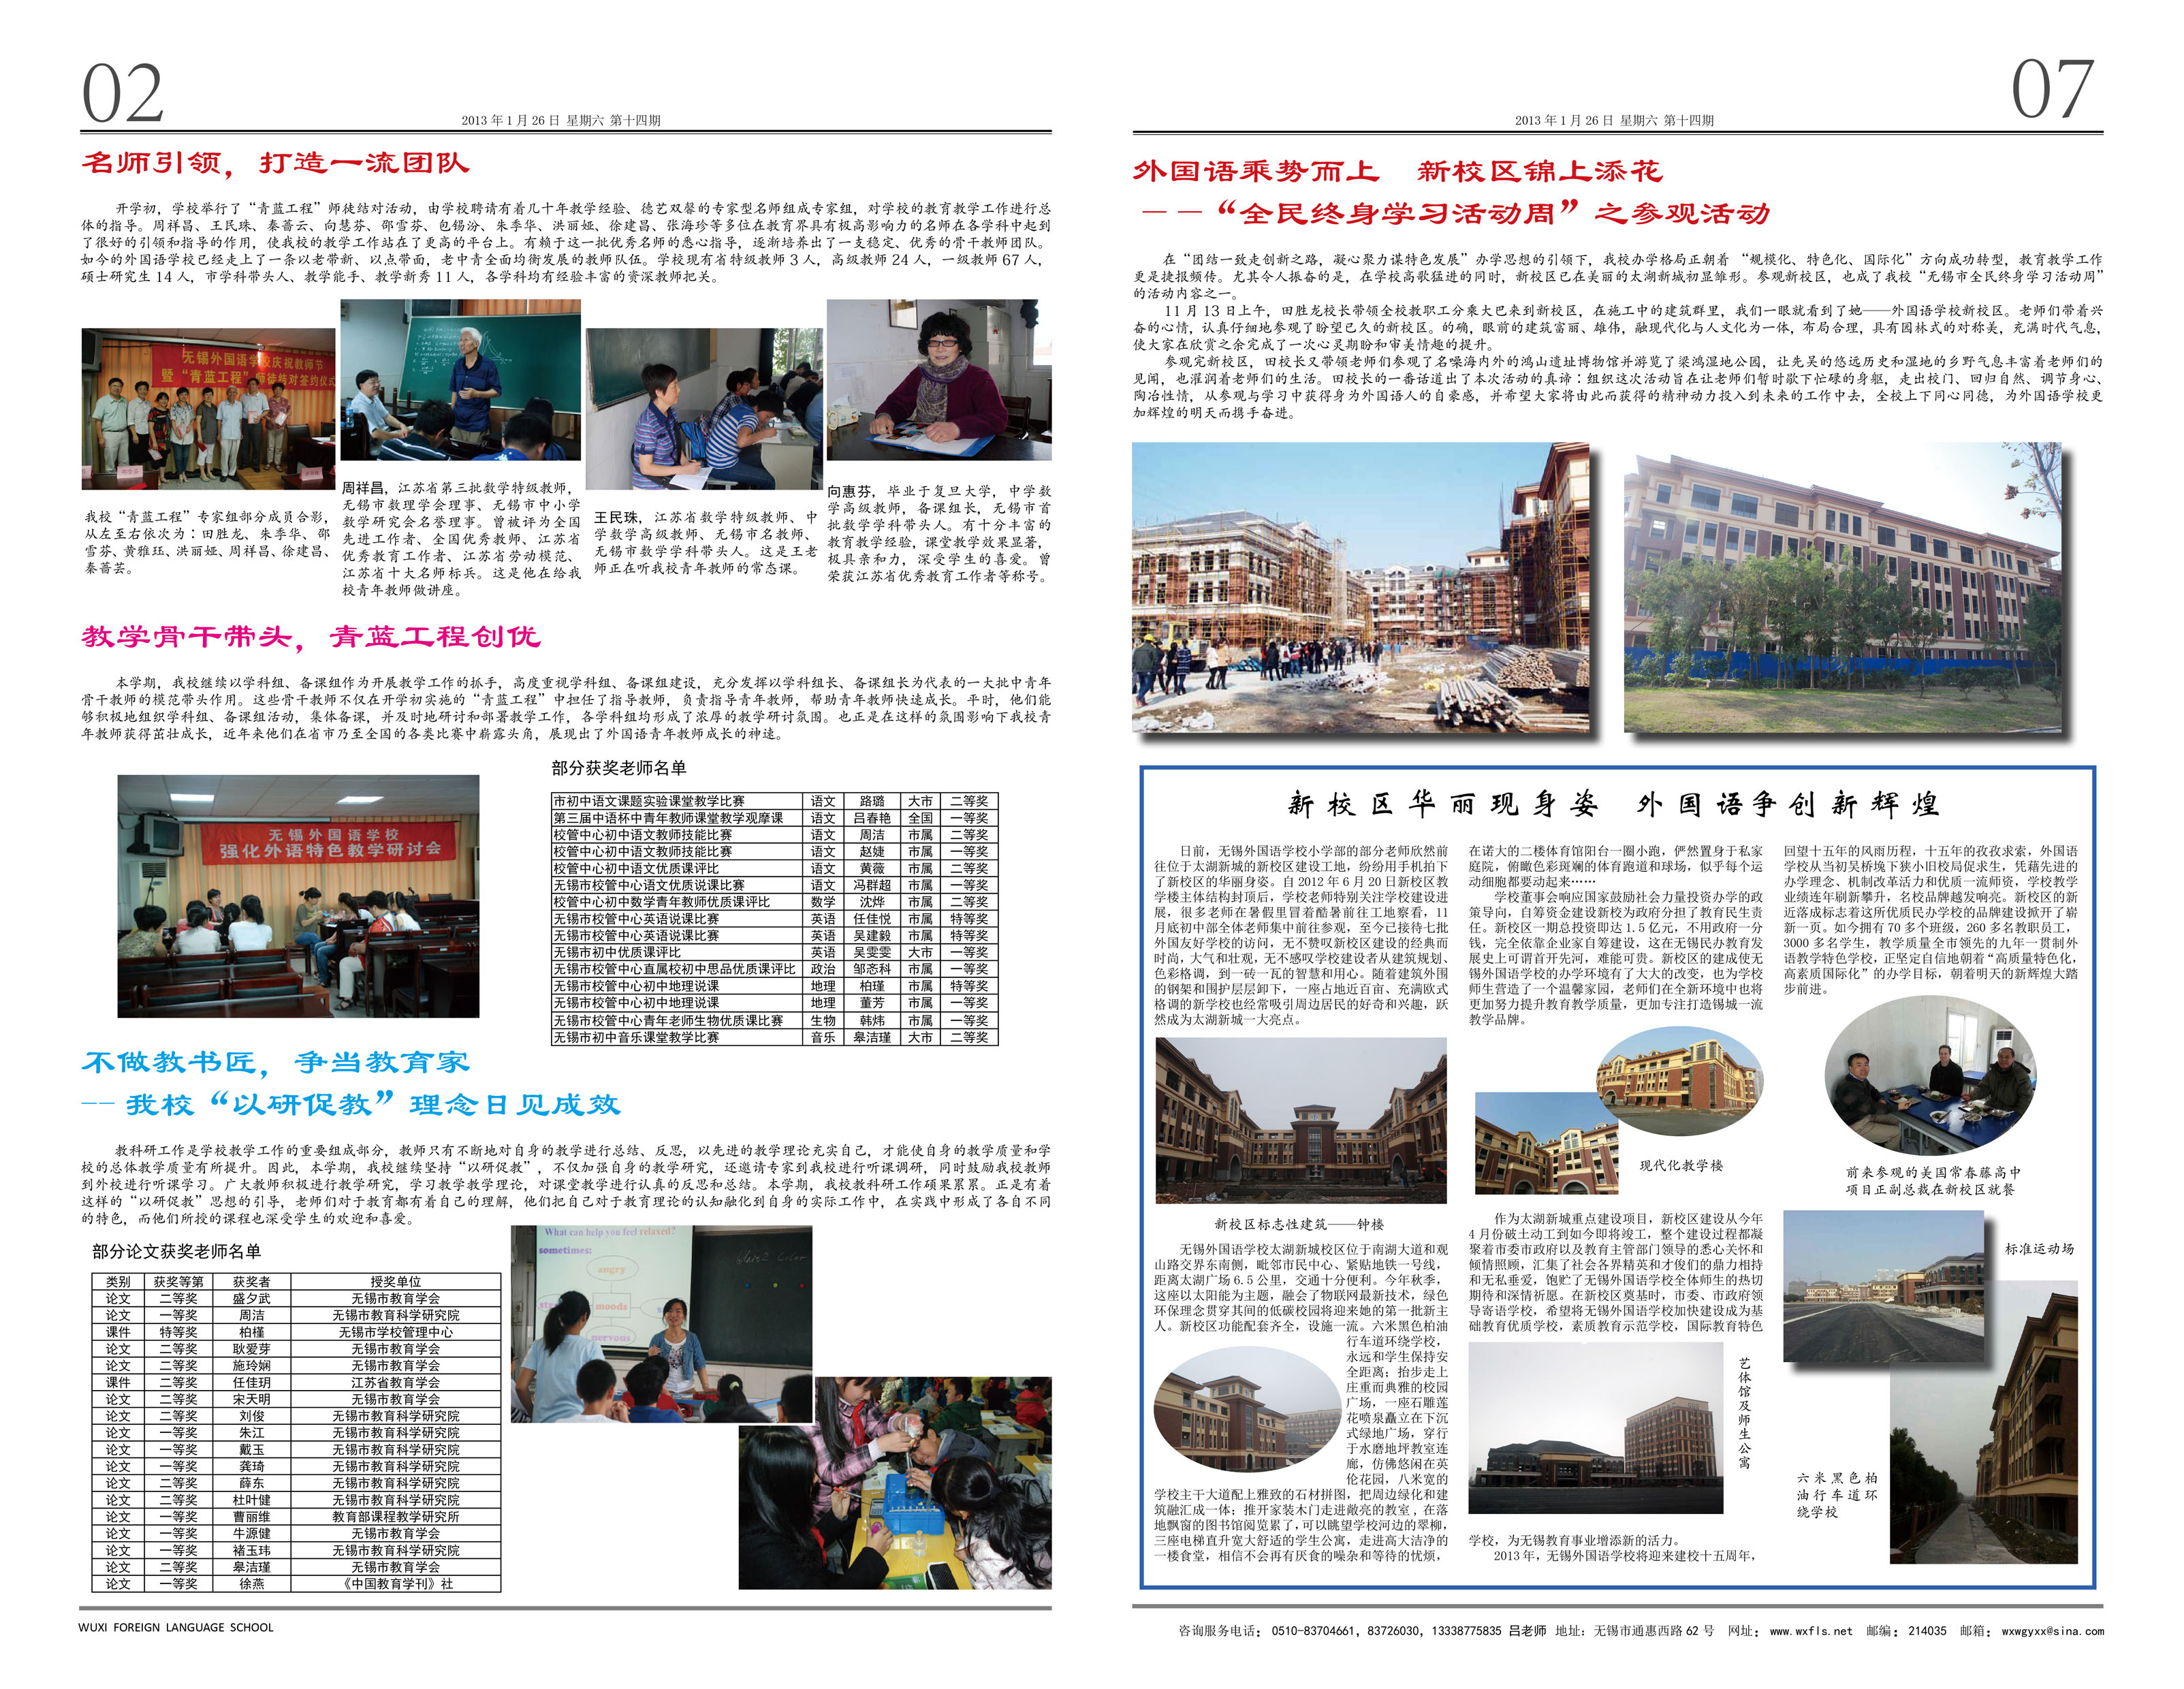Click the bold caption name "周祥昌" under the blackboard photo
2184x1689 pixels.
(363, 488)
